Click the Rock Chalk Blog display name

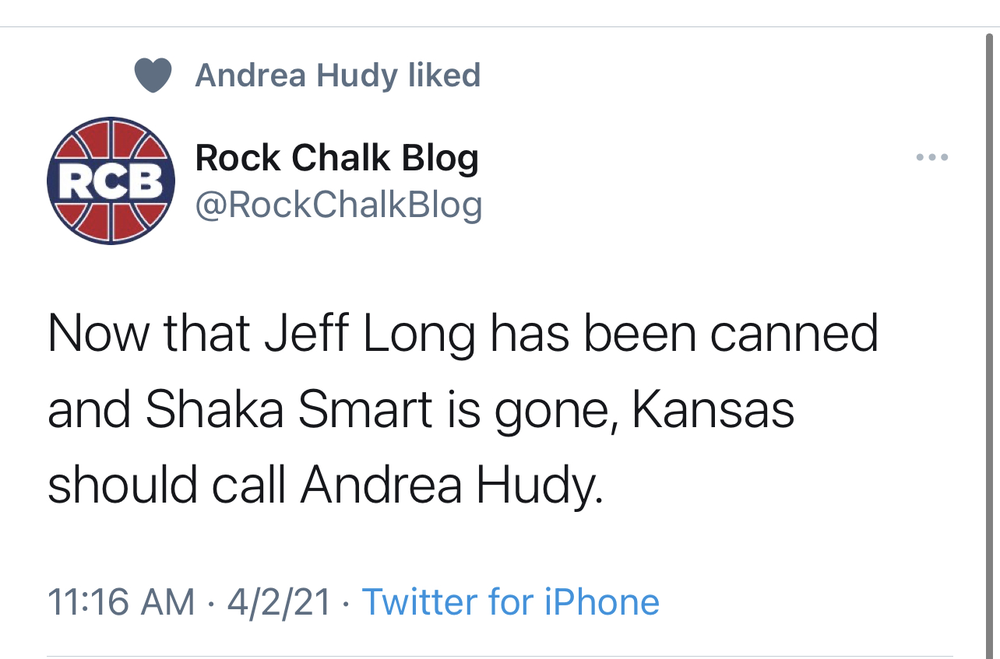[x=337, y=157]
